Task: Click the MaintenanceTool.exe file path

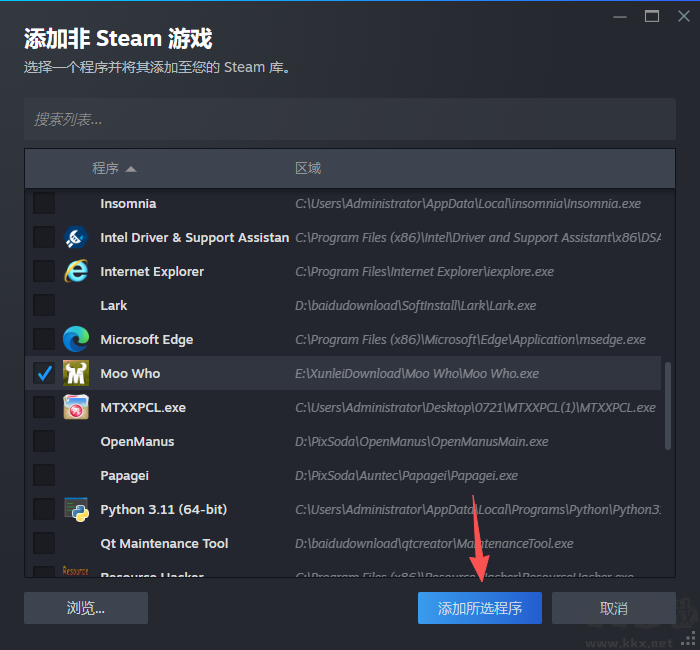Action: 434,543
